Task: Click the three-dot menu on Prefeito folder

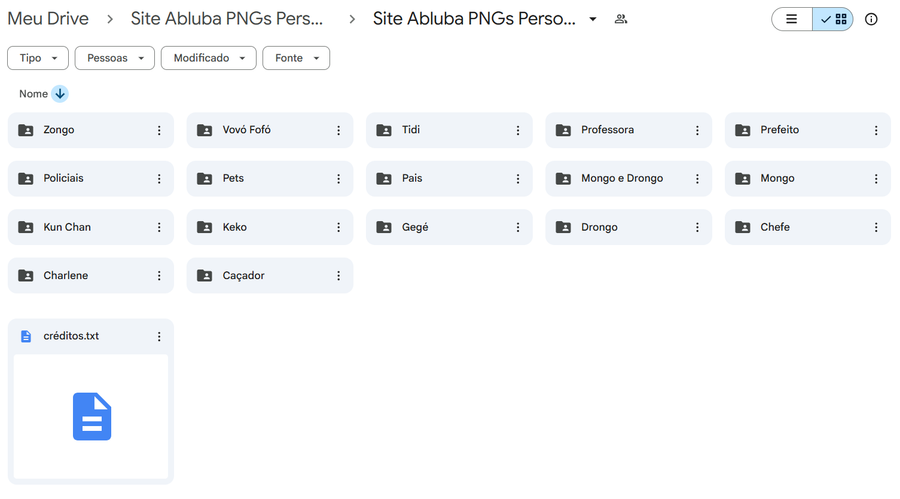Action: coord(876,130)
